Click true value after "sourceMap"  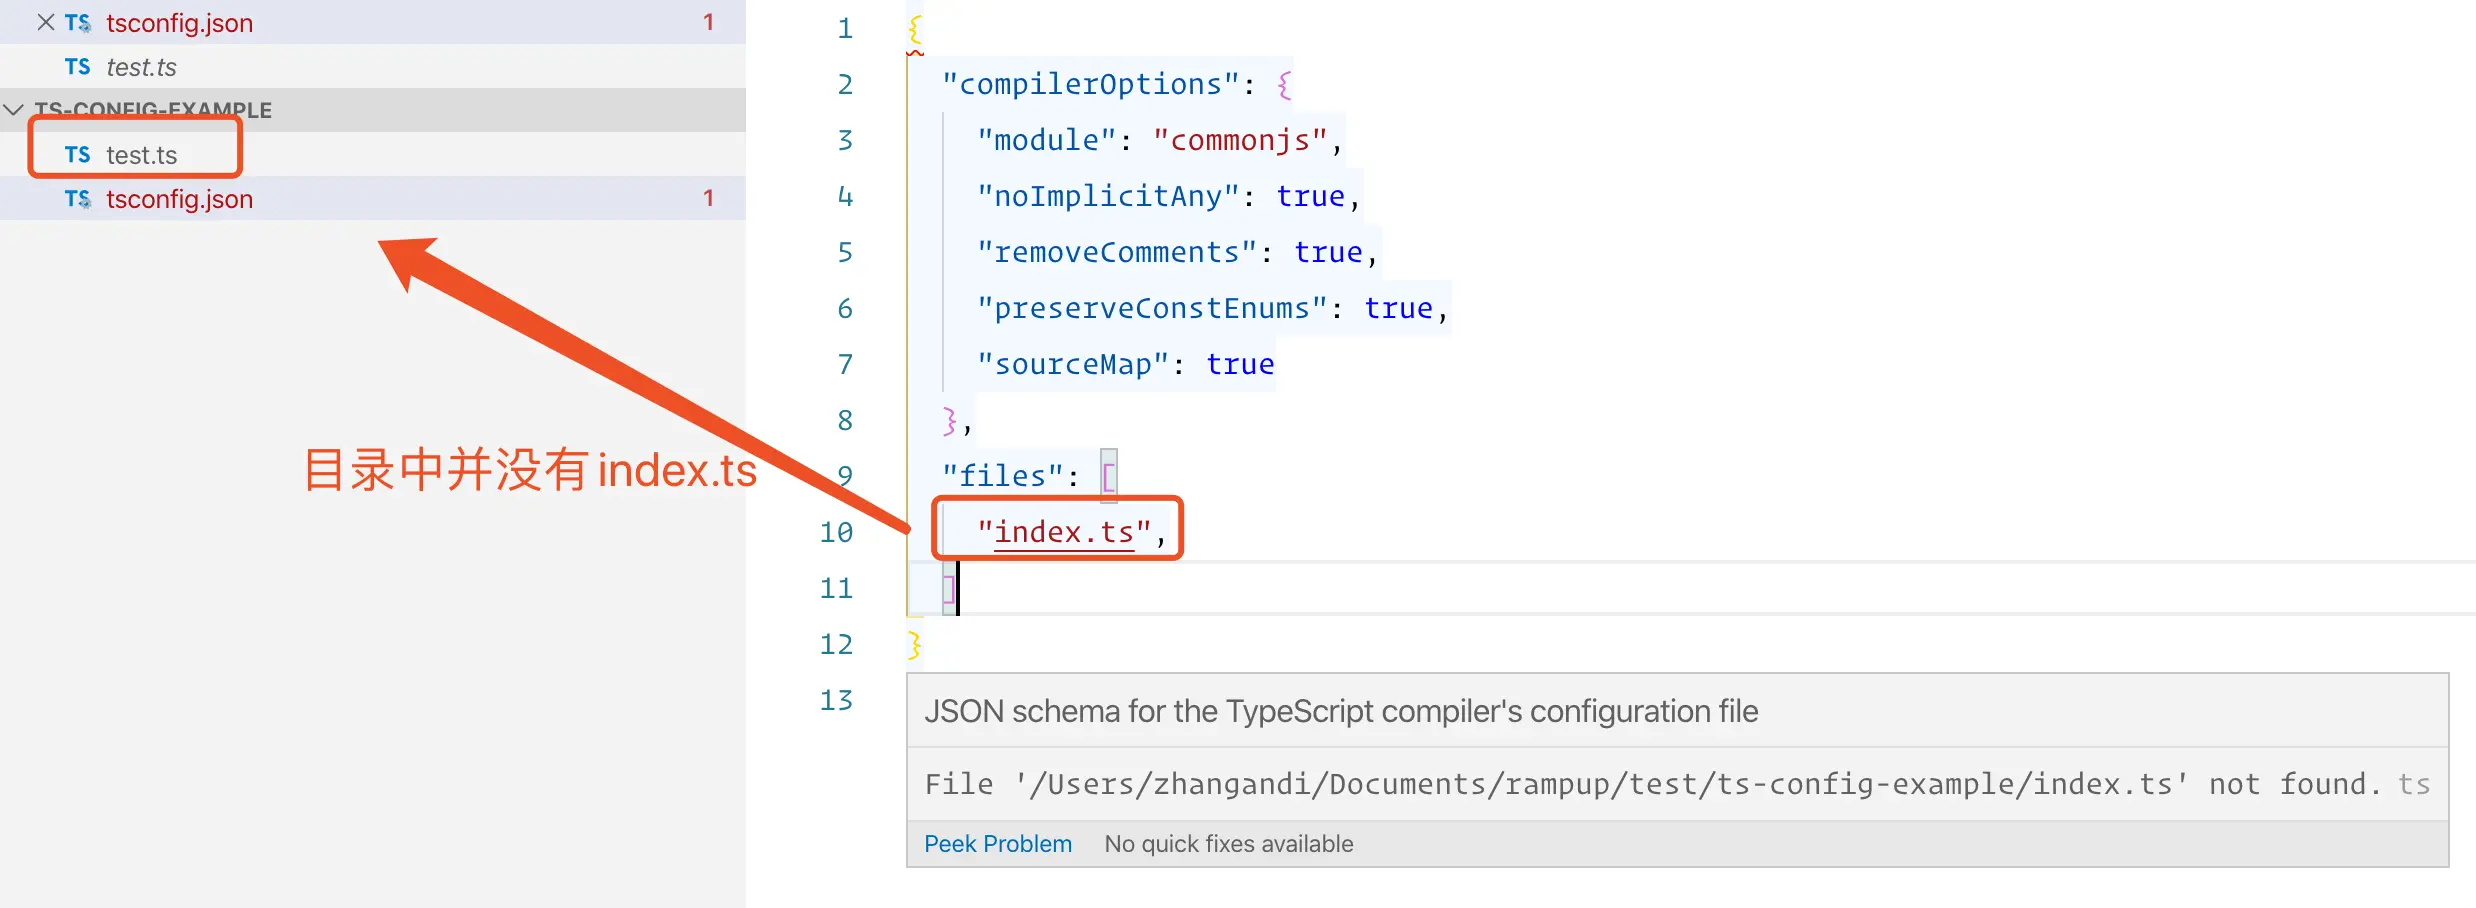pyautogui.click(x=1240, y=364)
